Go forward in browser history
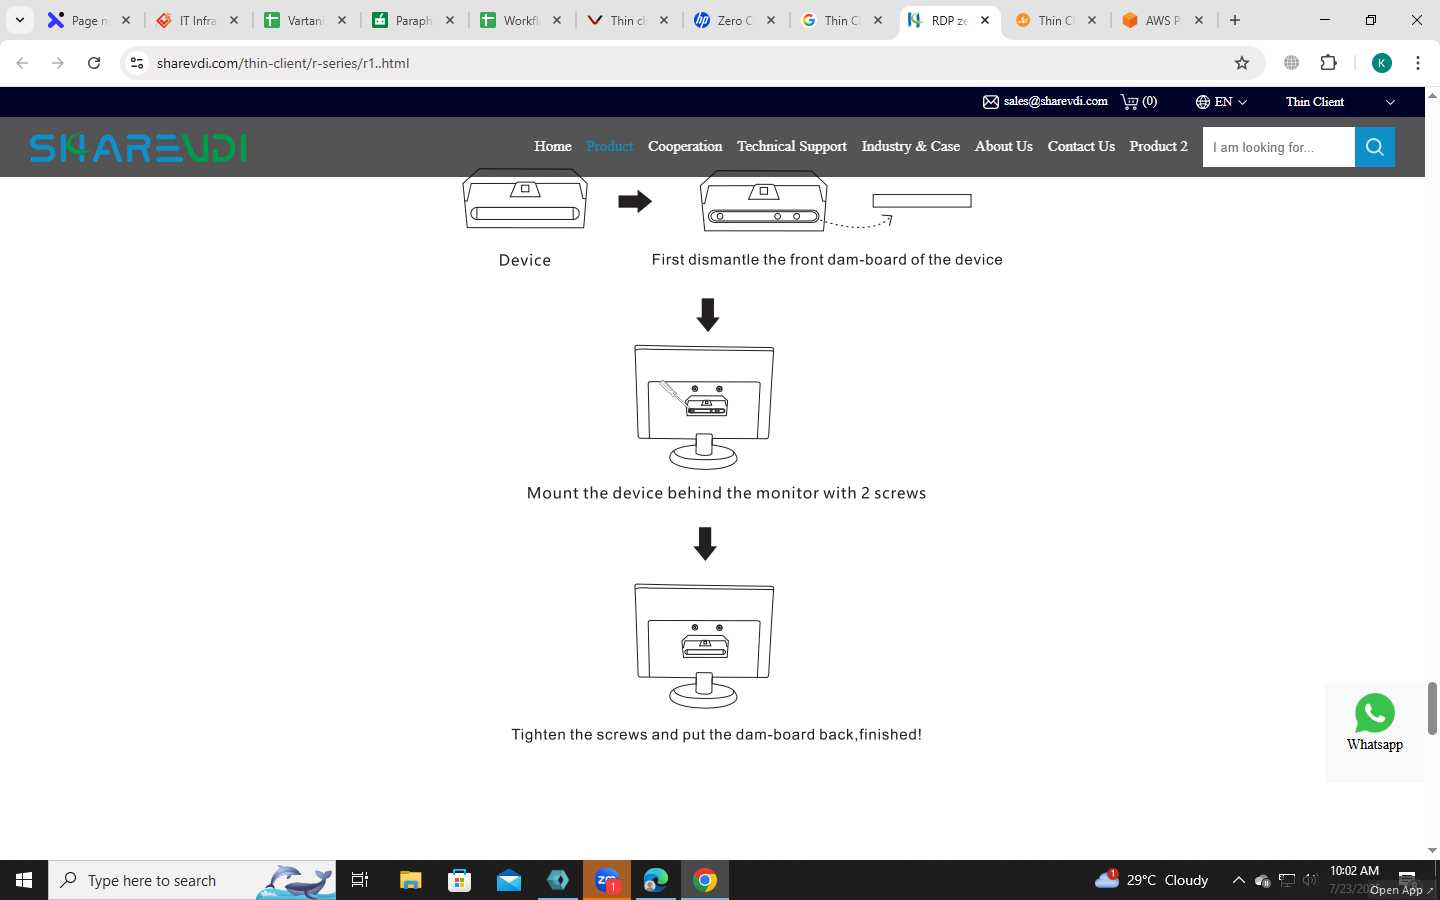The width and height of the screenshot is (1440, 900). coord(58,63)
